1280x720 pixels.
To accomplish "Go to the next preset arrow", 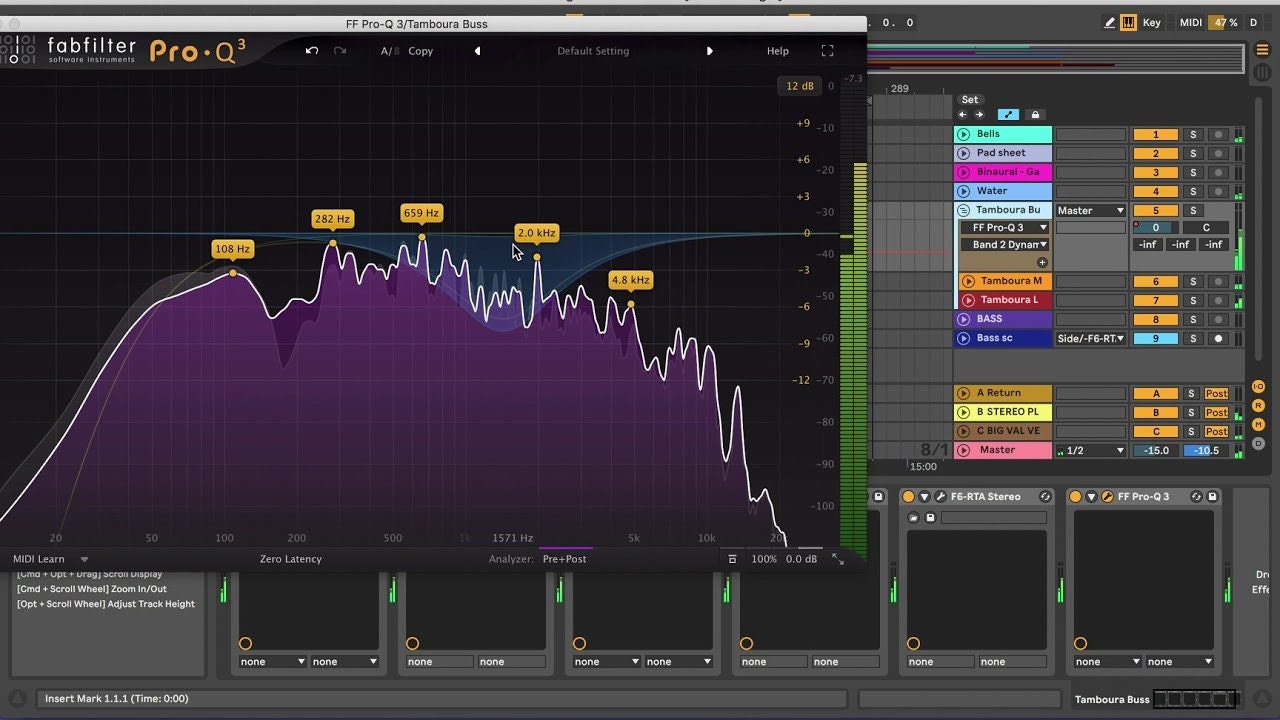I will tap(710, 51).
